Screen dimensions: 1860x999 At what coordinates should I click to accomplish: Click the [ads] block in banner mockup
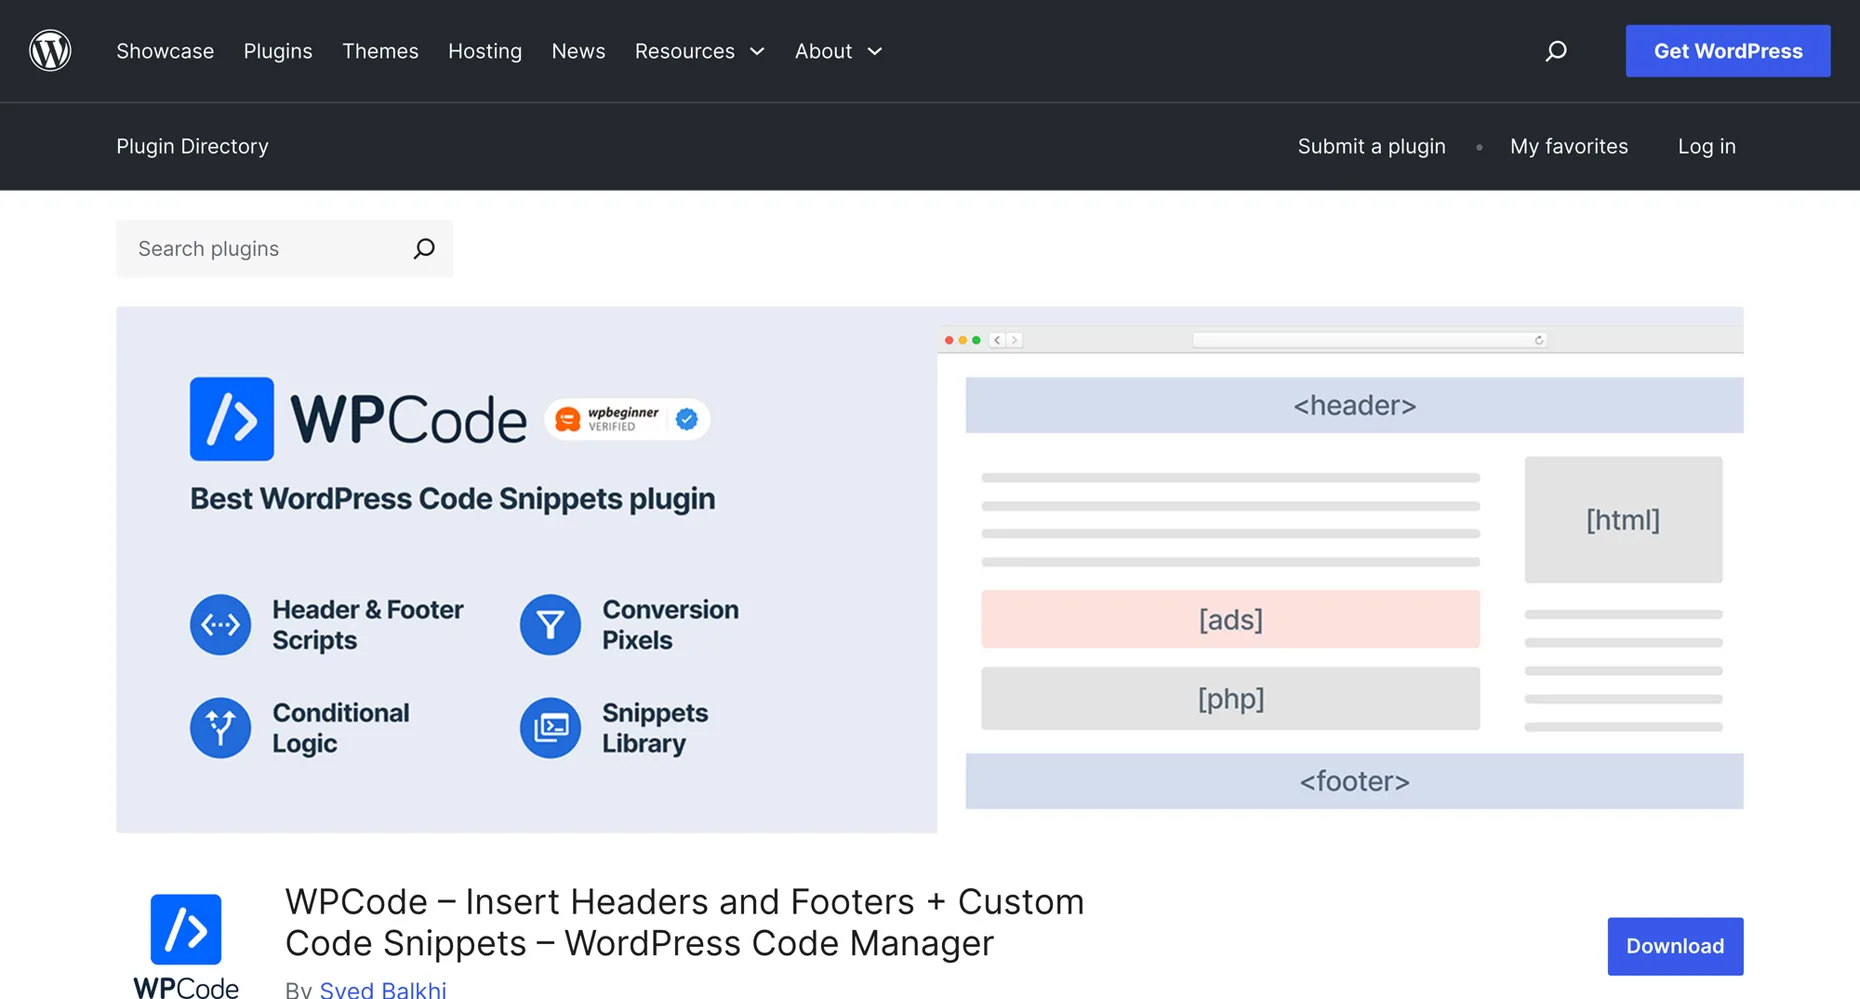coord(1230,619)
